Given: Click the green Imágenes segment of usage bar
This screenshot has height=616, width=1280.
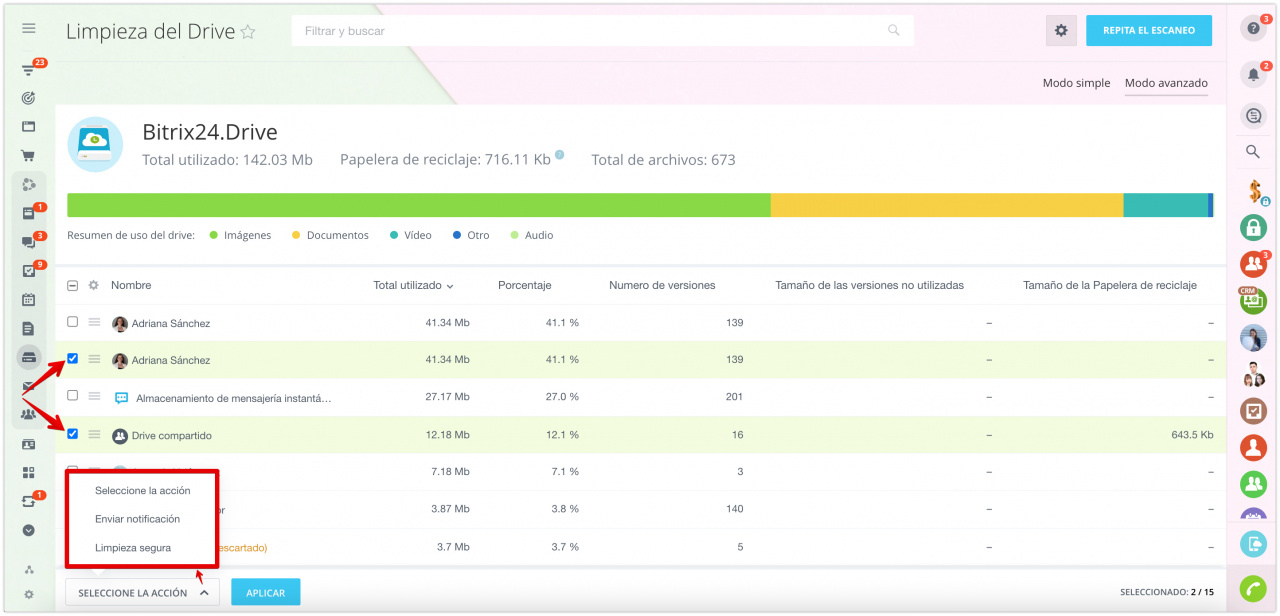Looking at the screenshot, I should click(x=418, y=205).
